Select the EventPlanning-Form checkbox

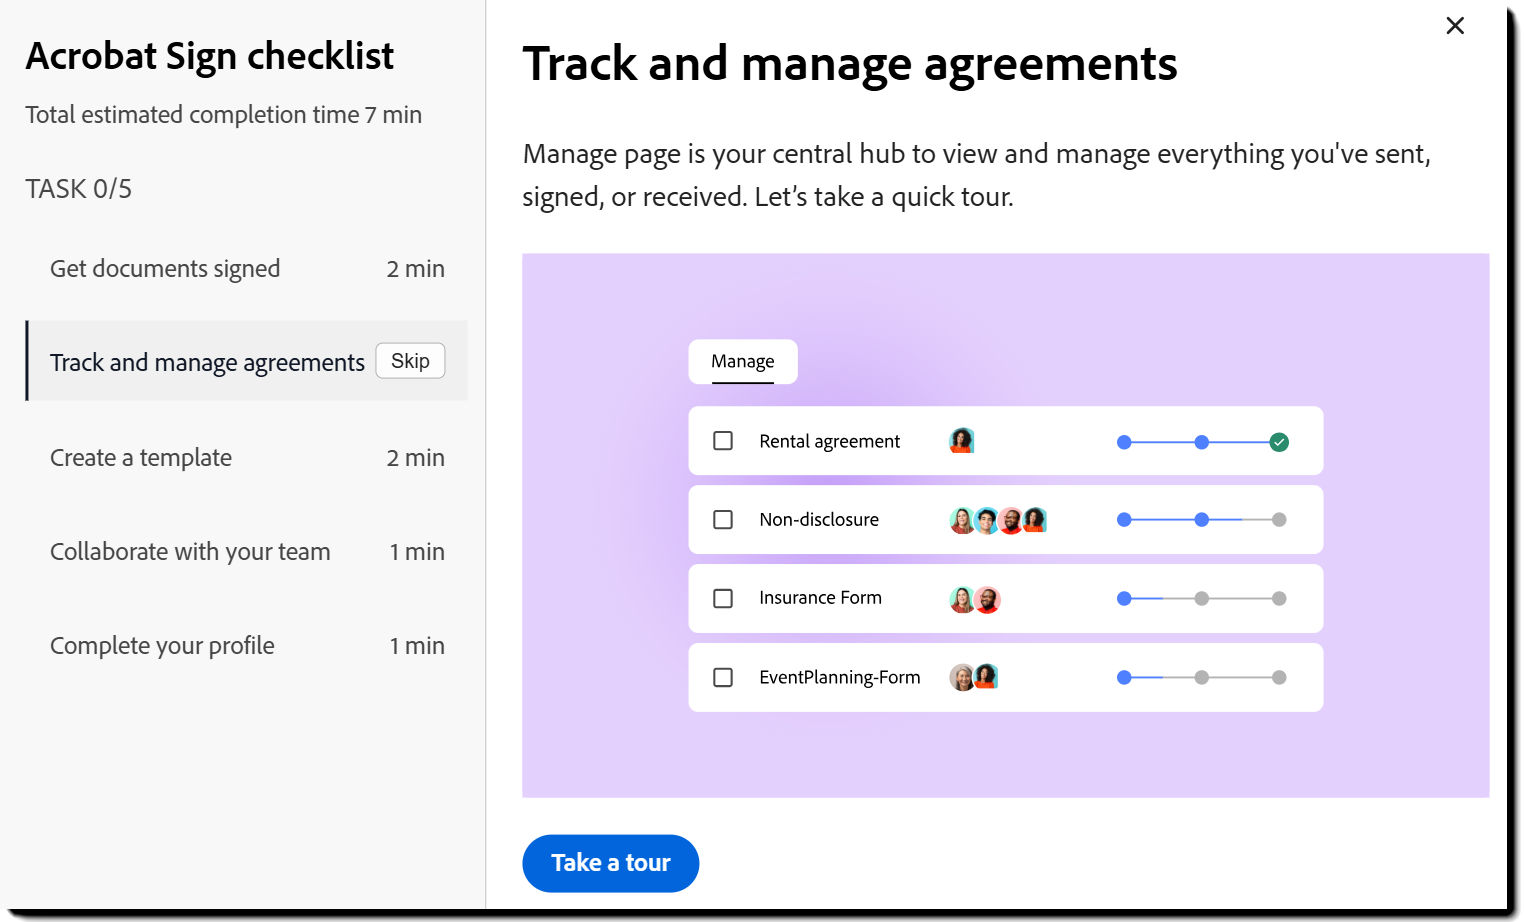(722, 677)
